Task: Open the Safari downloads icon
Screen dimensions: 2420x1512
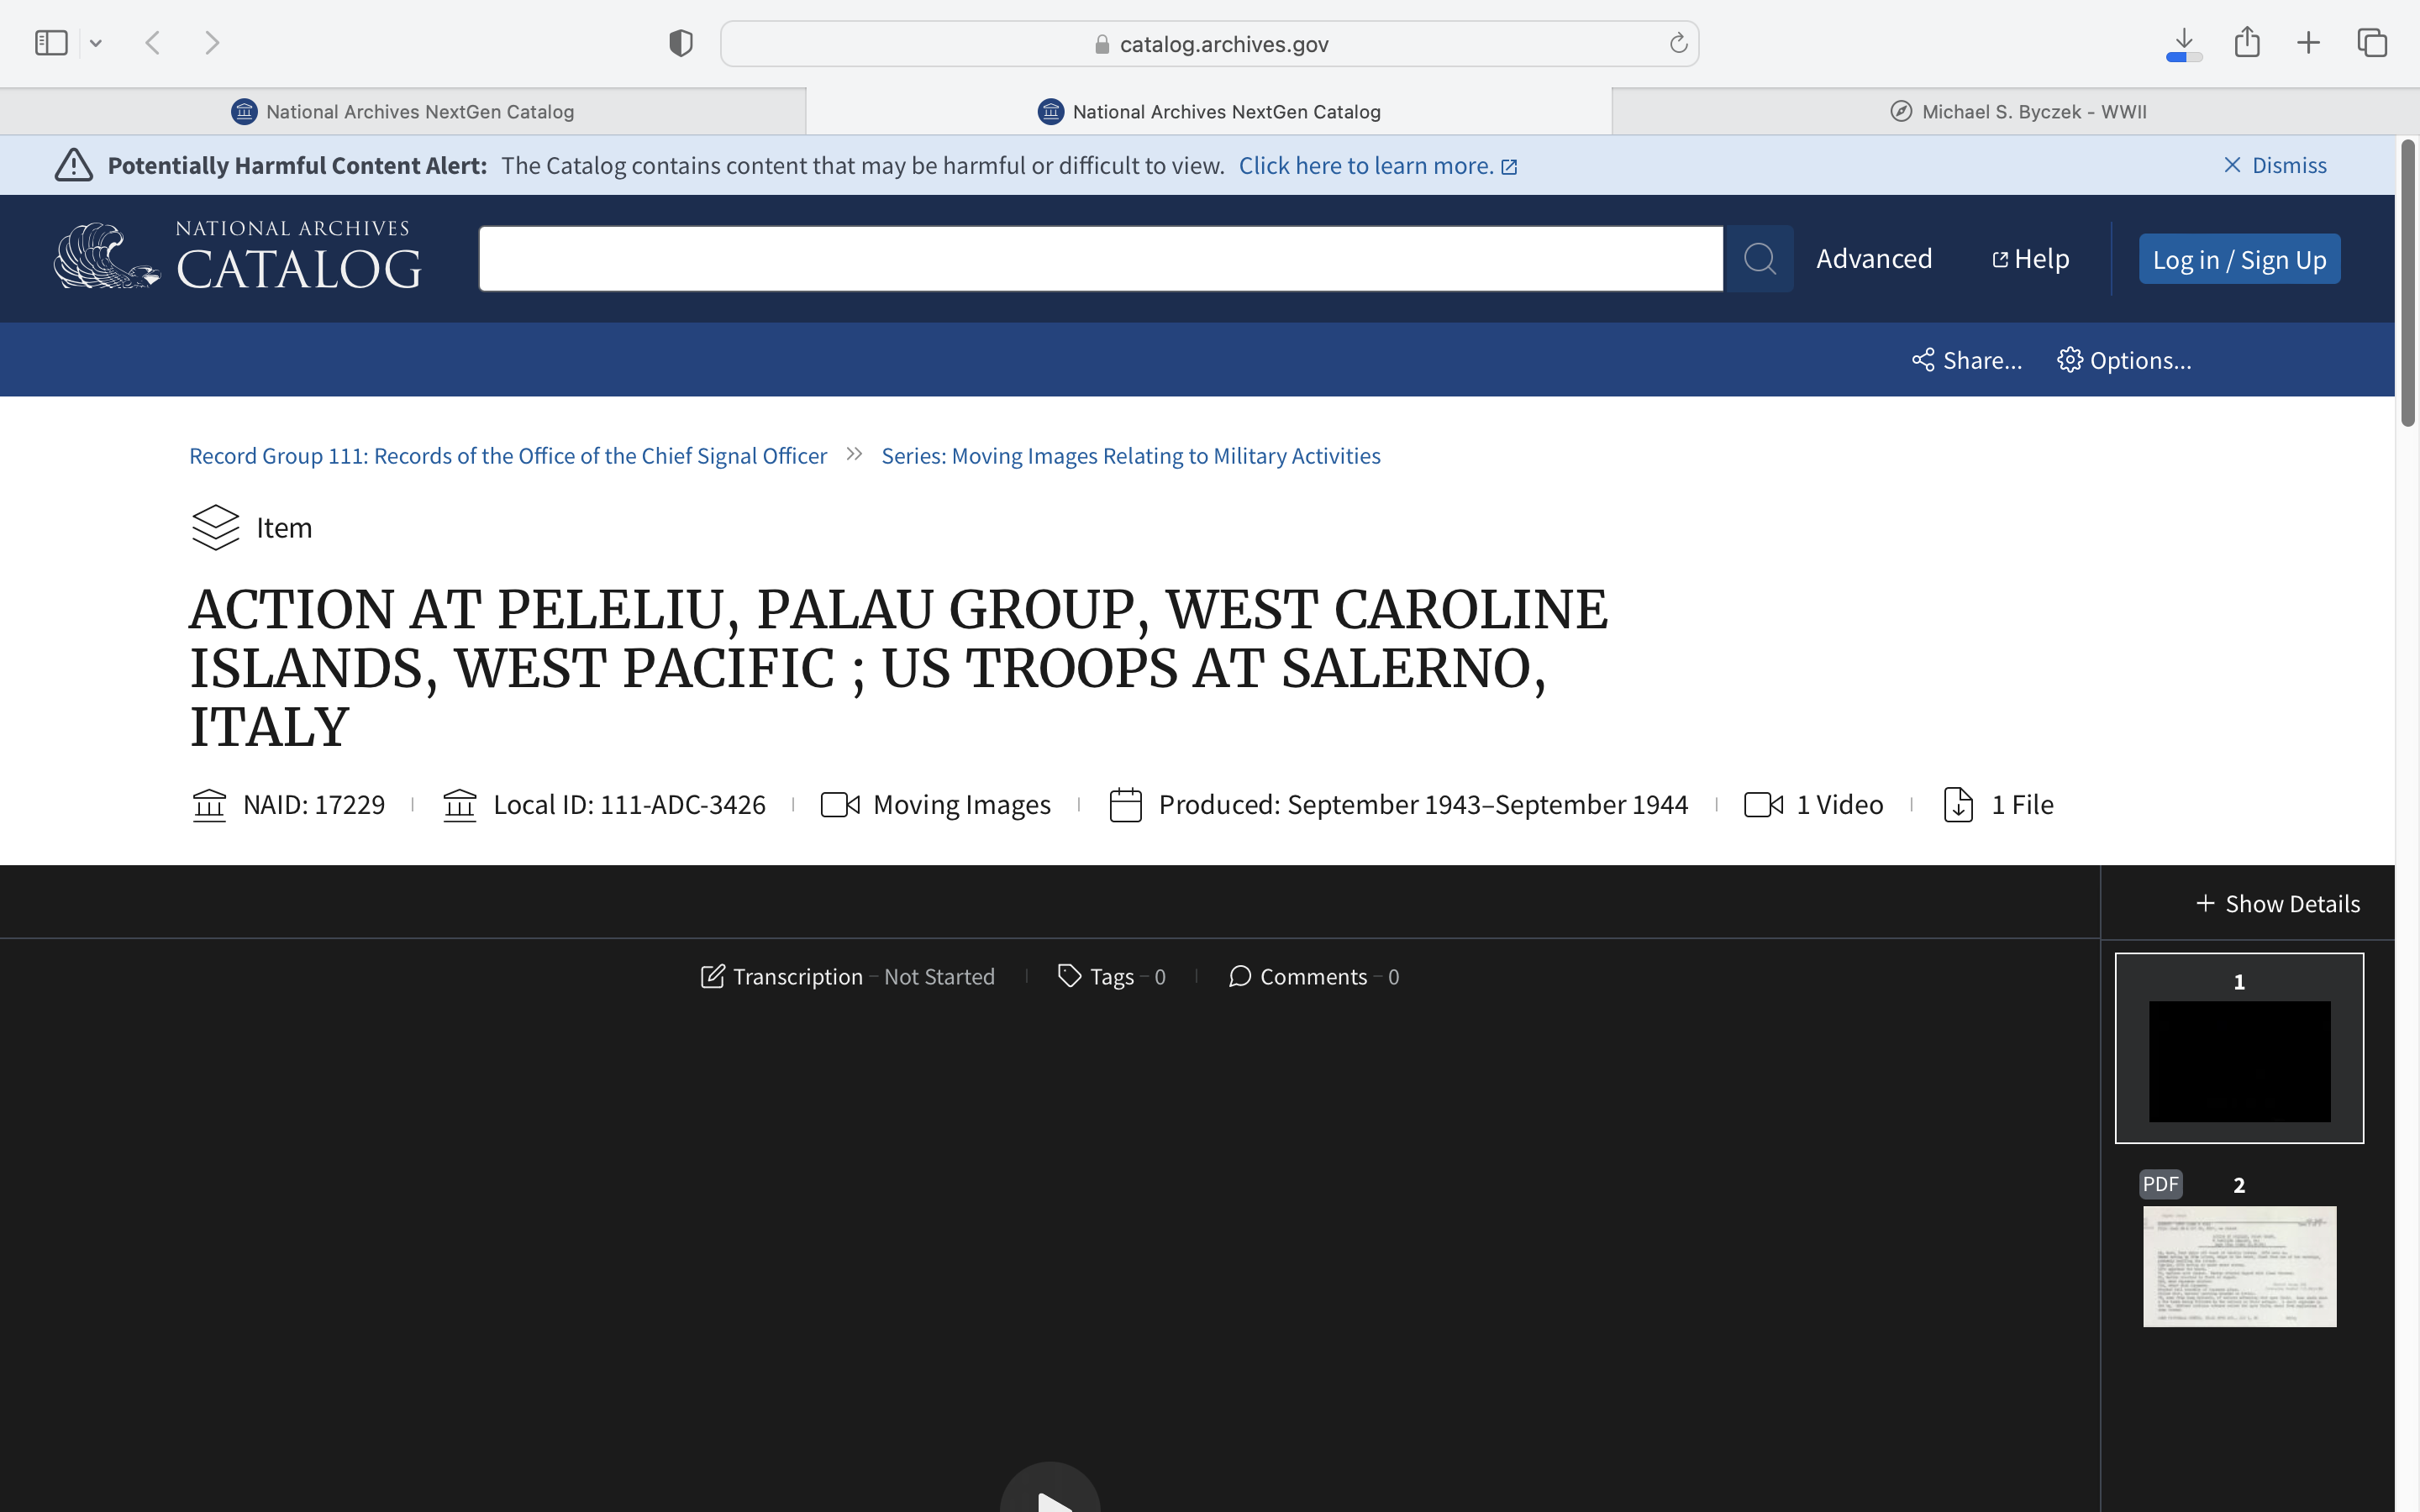Action: click(2184, 43)
